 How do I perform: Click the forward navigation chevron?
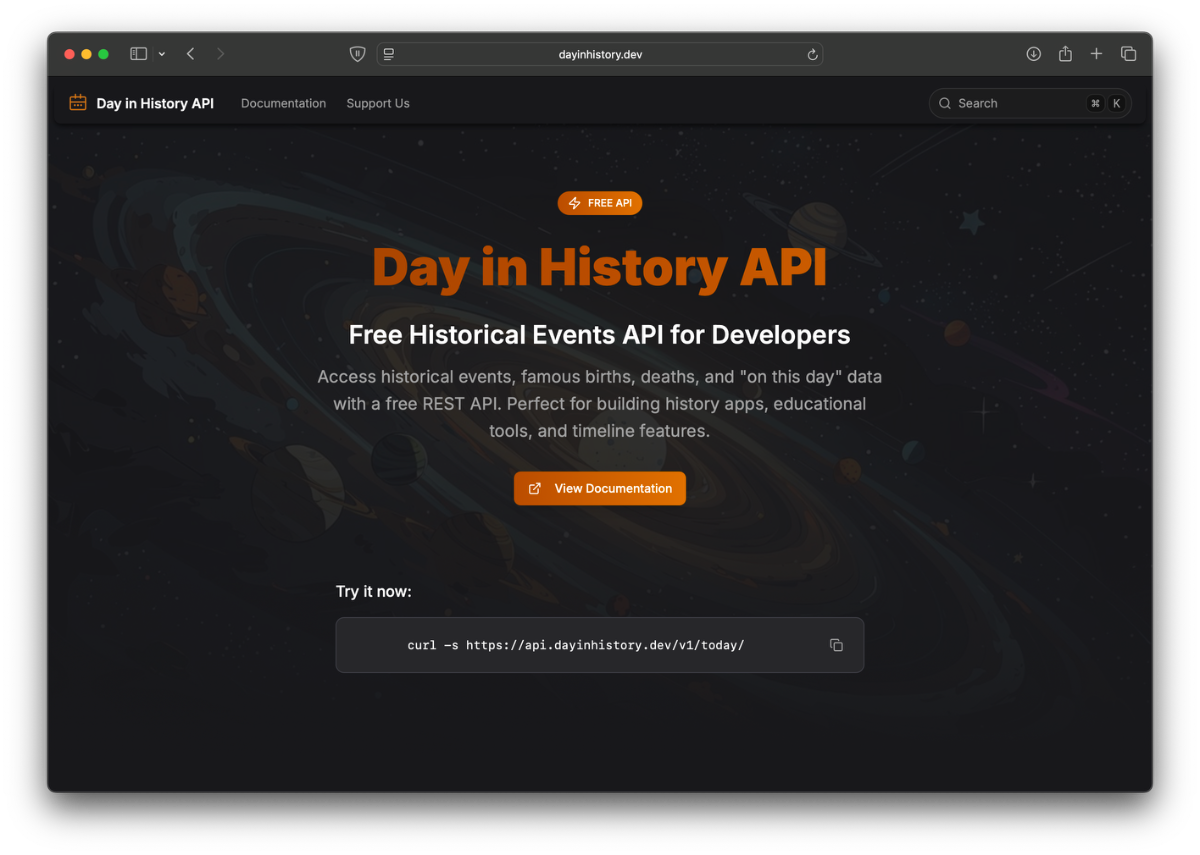coord(219,54)
